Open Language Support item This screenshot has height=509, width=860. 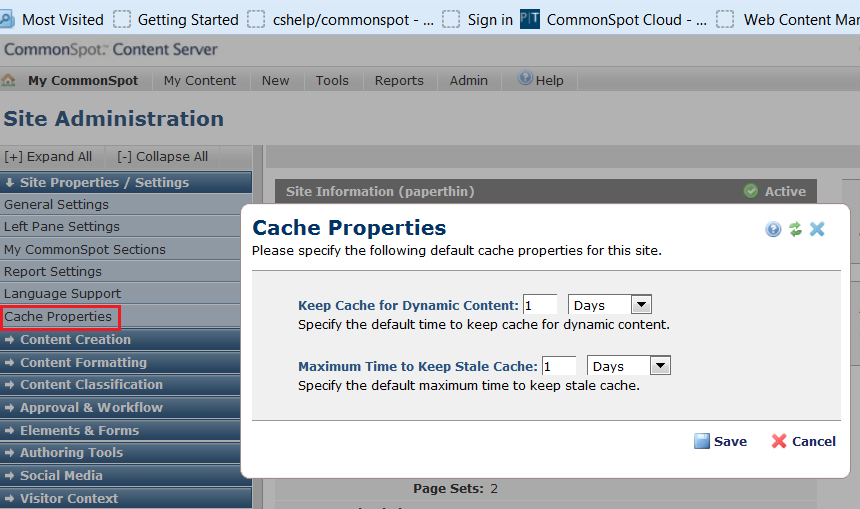click(63, 293)
